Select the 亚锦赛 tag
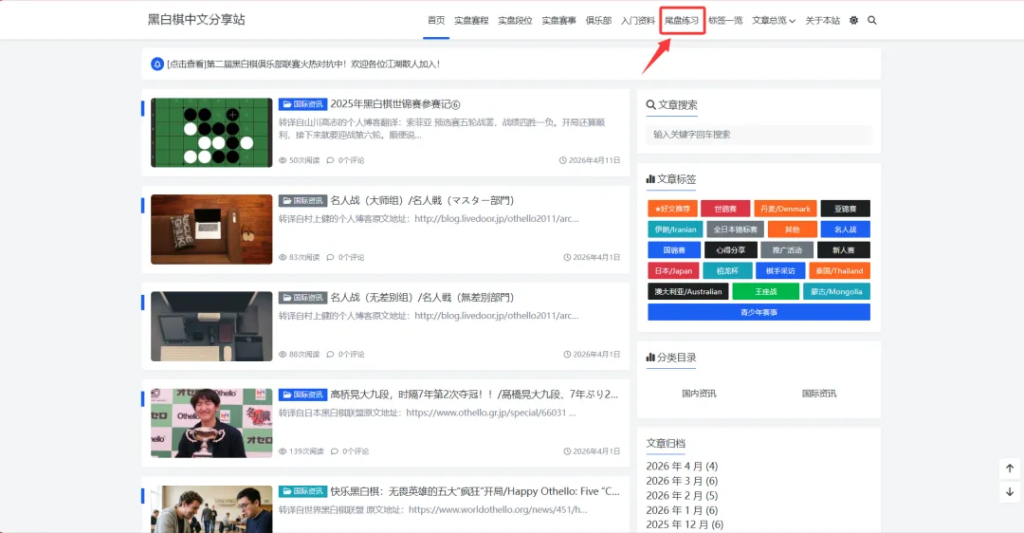1024x533 pixels. click(845, 209)
